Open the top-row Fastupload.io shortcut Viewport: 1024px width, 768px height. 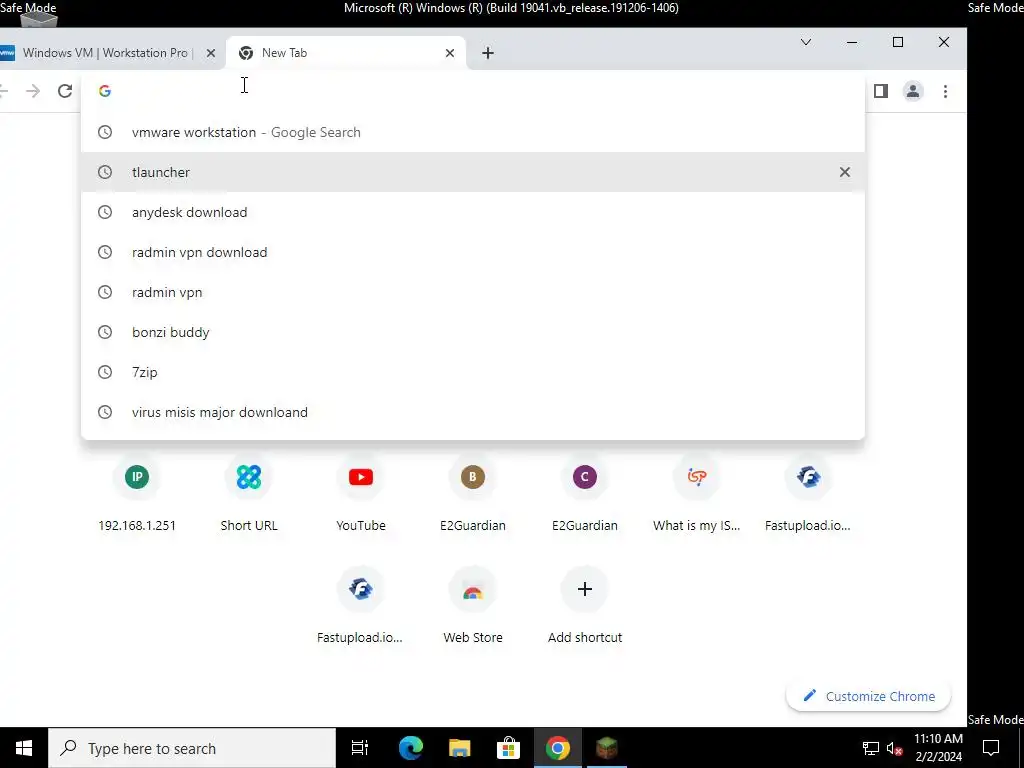808,495
